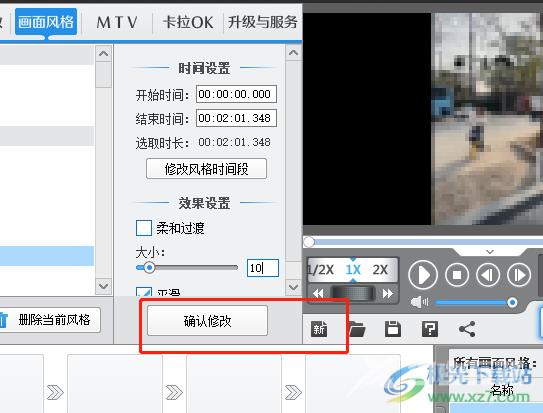Click the help question mark icon
This screenshot has height=413, width=543.
point(430,329)
